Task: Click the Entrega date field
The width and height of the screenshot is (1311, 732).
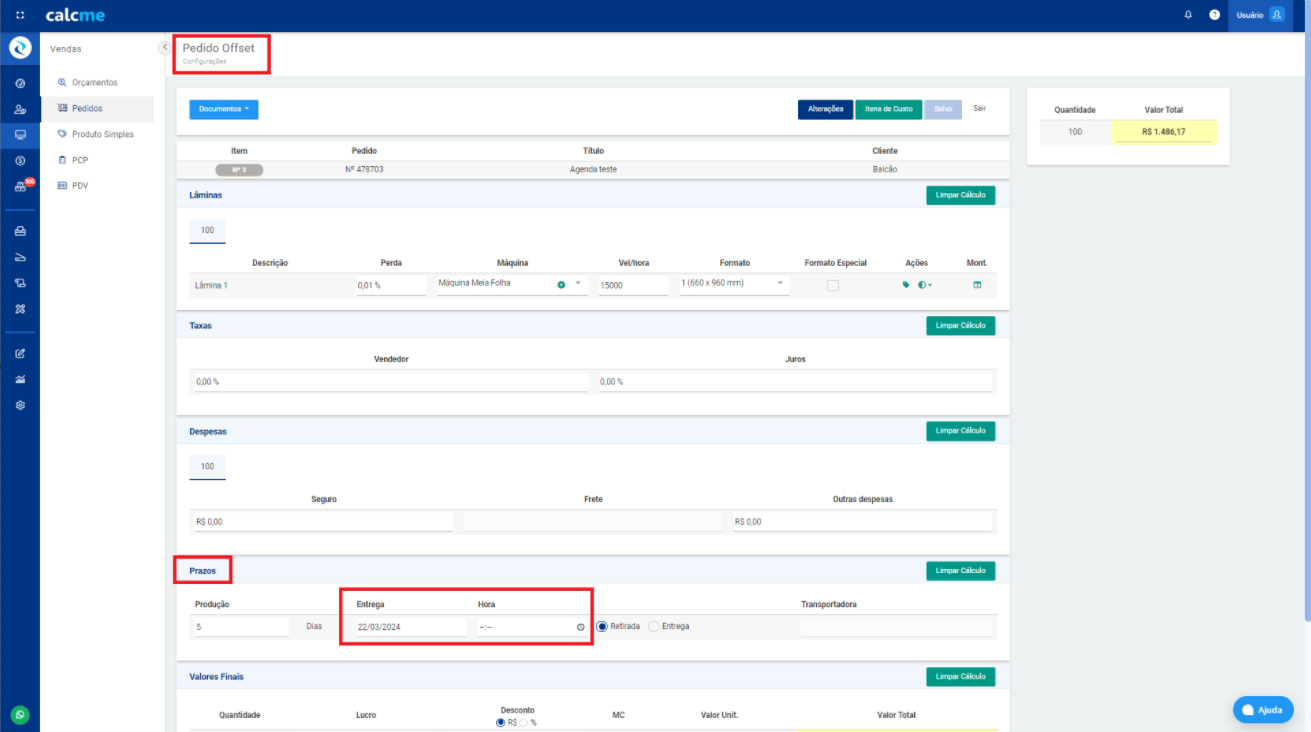Action: (x=410, y=627)
